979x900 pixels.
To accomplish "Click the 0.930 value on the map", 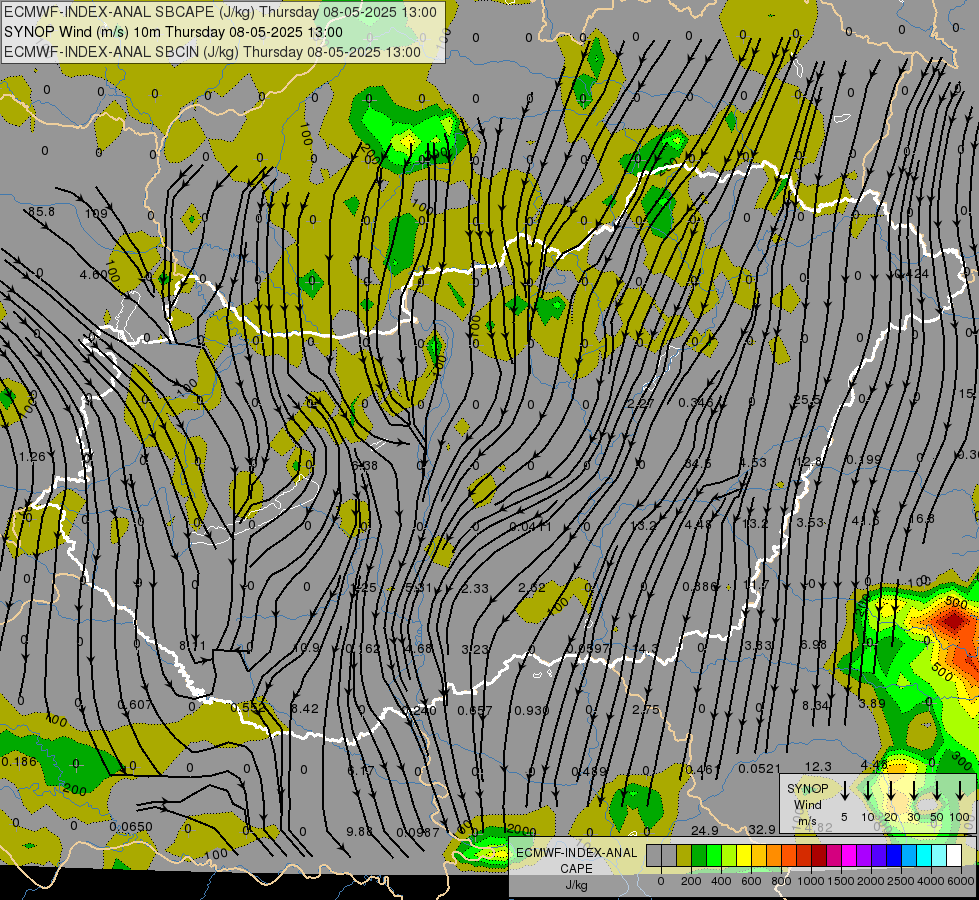I will (531, 710).
